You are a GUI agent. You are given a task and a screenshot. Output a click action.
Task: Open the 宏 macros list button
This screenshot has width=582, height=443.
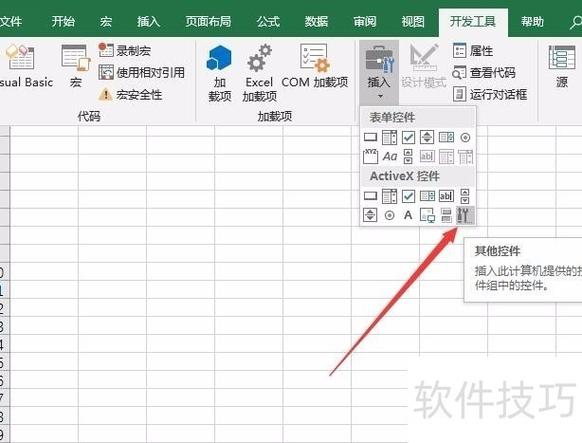(x=76, y=66)
